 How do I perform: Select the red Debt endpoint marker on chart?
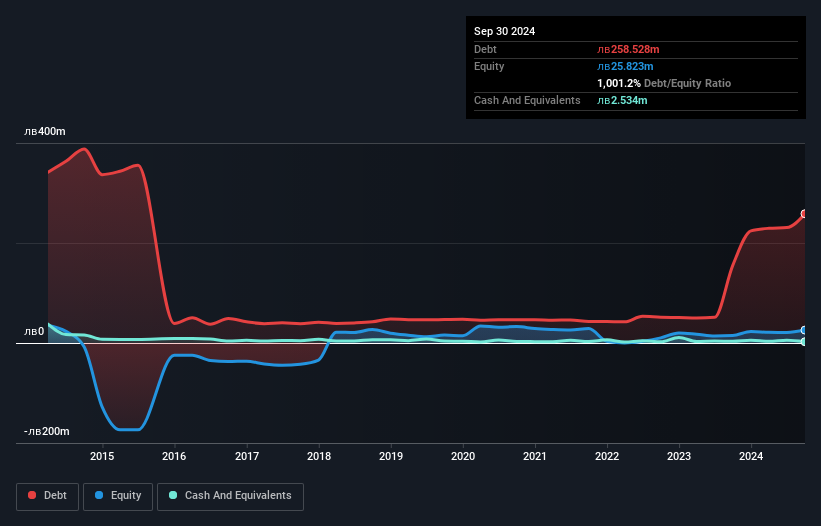coord(804,214)
